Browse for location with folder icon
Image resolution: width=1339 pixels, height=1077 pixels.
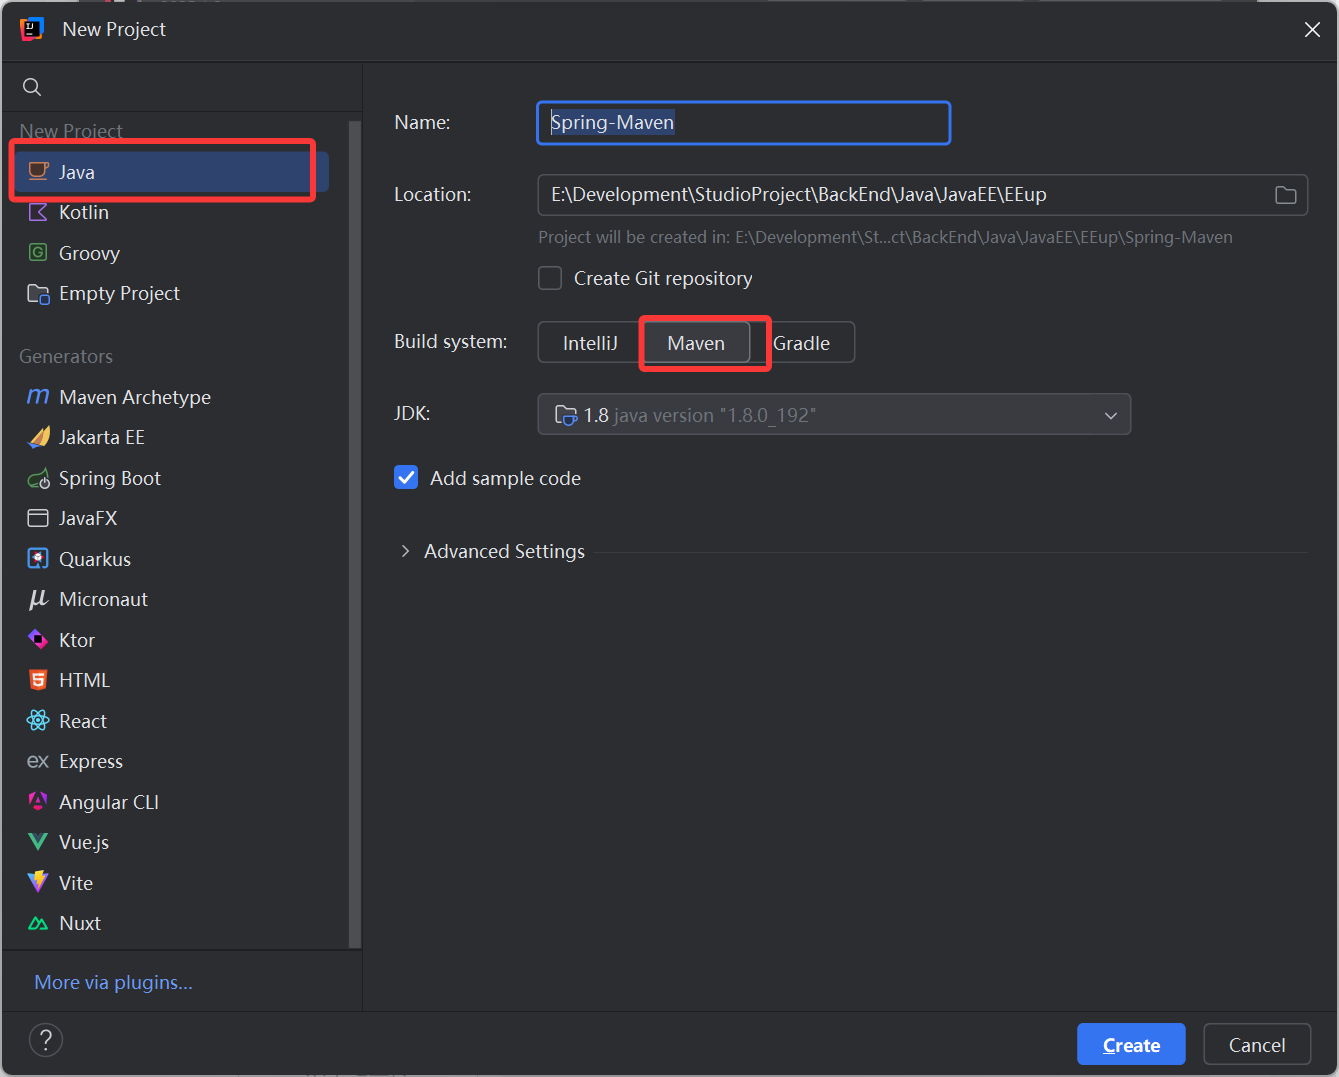pyautogui.click(x=1286, y=195)
